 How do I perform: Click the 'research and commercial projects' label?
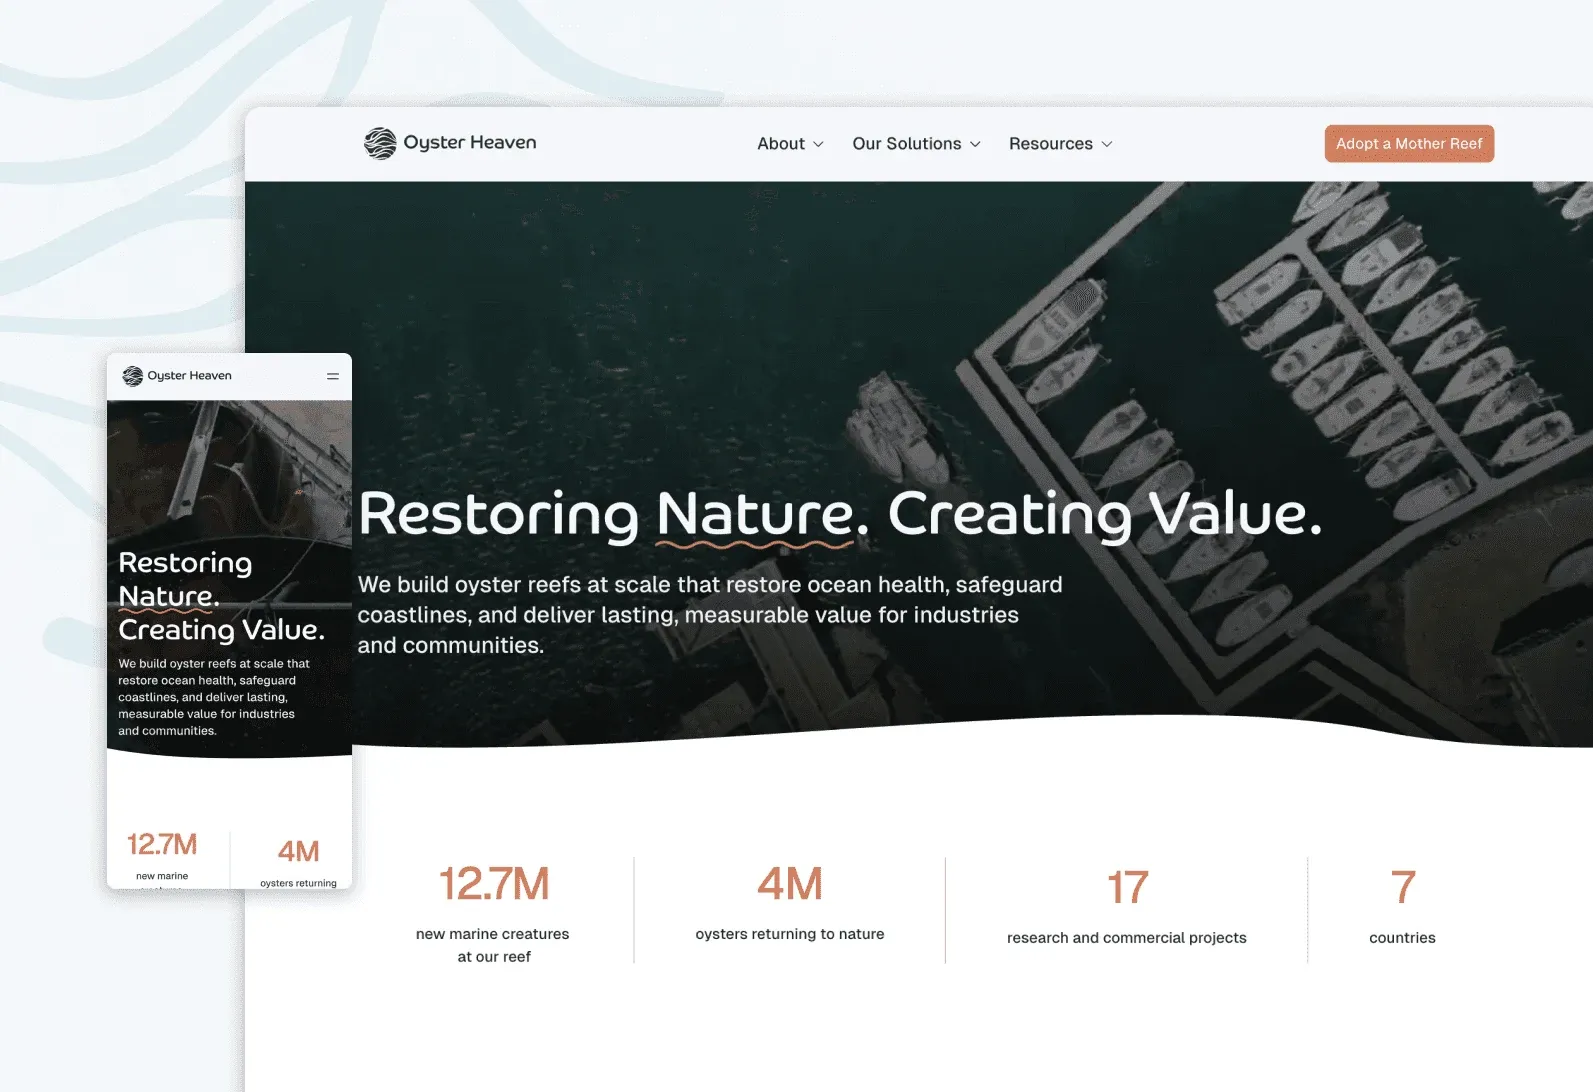tap(1127, 938)
